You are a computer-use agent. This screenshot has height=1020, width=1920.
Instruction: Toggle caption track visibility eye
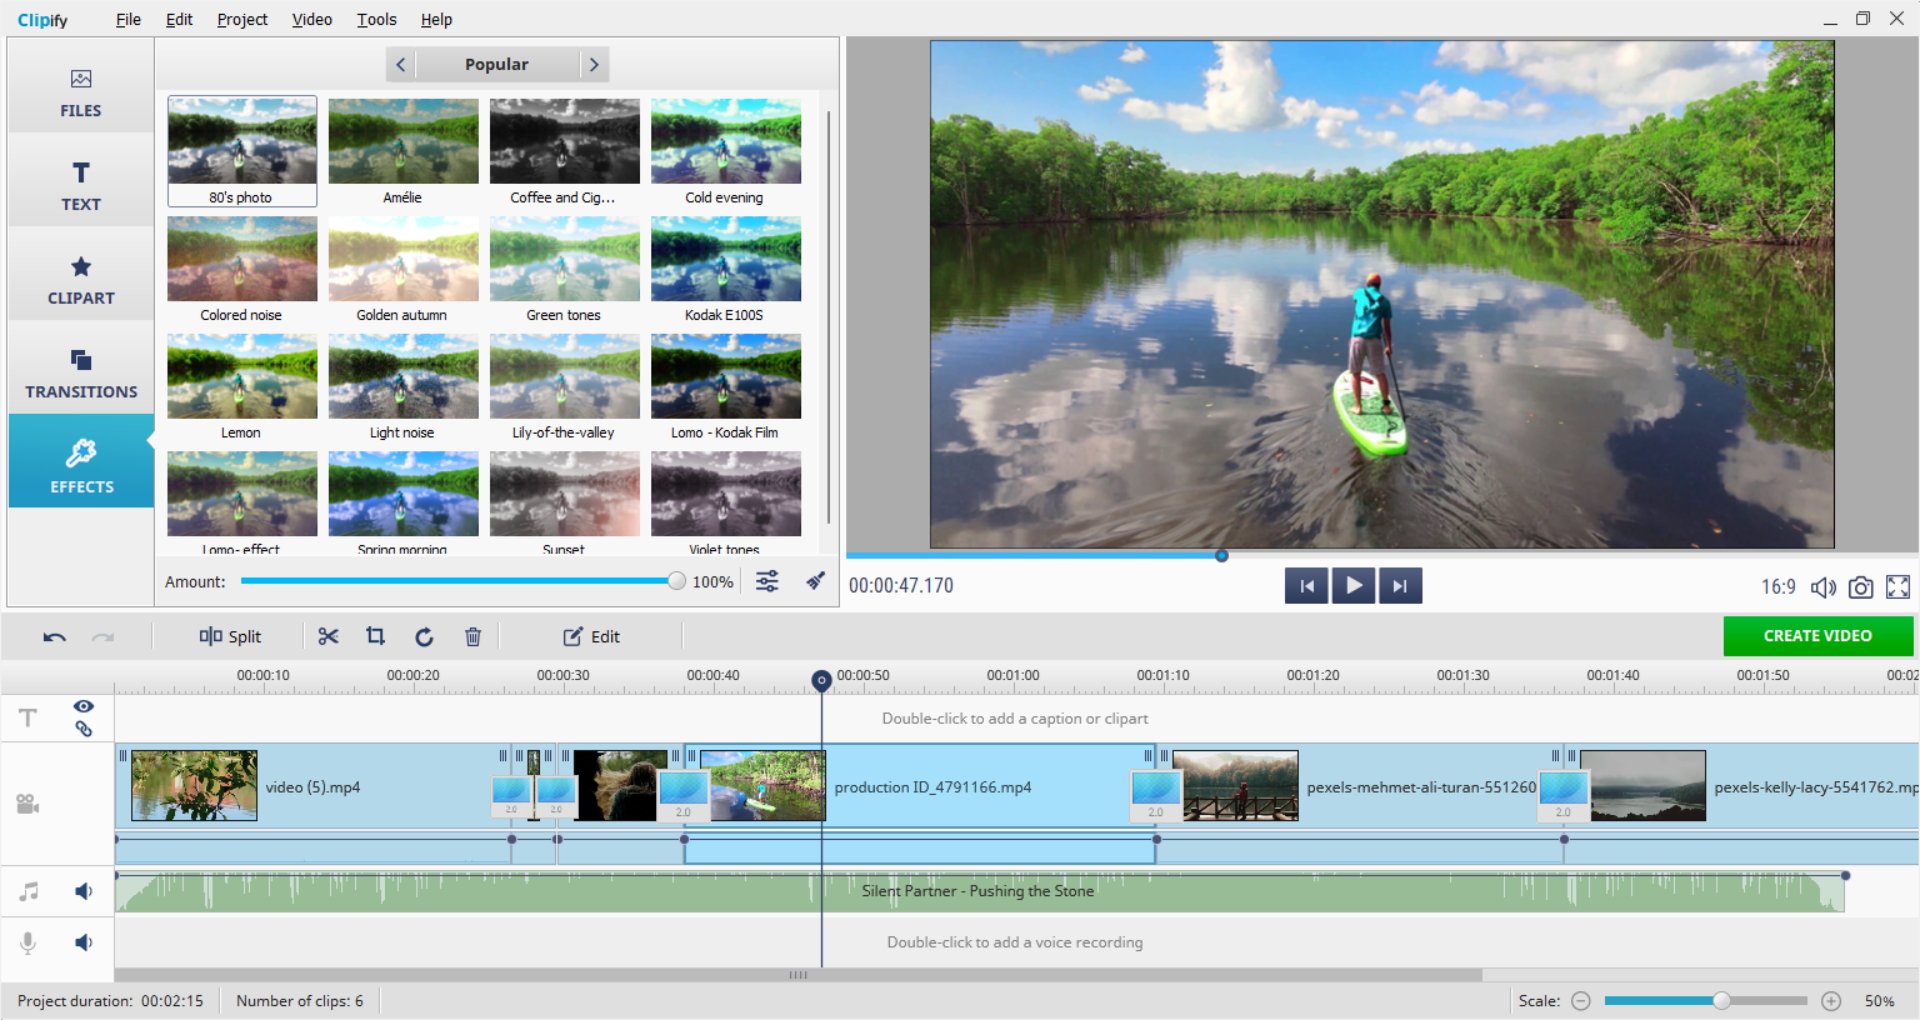point(83,706)
